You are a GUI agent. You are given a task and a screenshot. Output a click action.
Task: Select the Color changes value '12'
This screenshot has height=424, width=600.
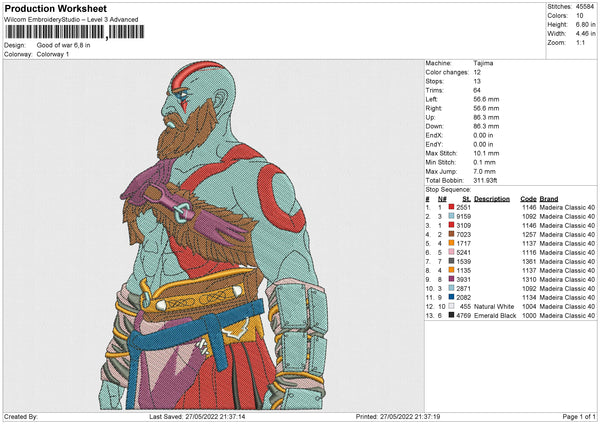pos(477,72)
